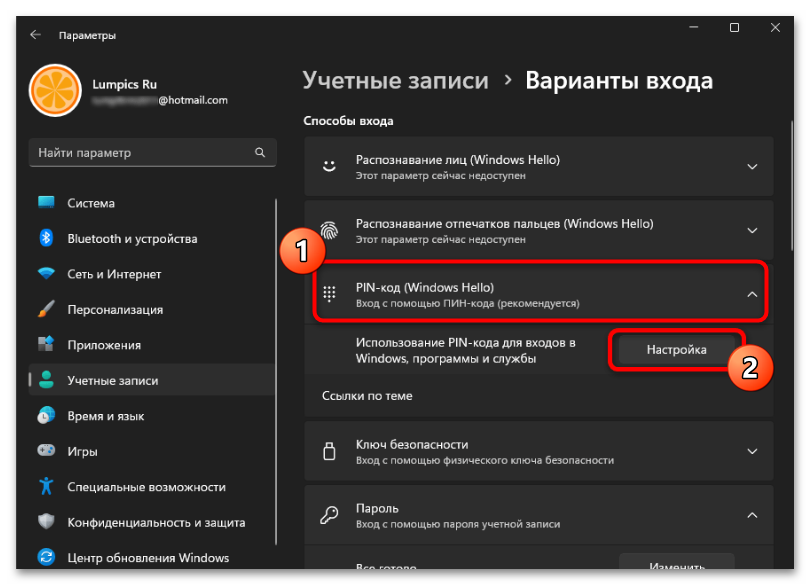810x585 pixels.
Task: Click the fingerprint icon
Action: (329, 230)
